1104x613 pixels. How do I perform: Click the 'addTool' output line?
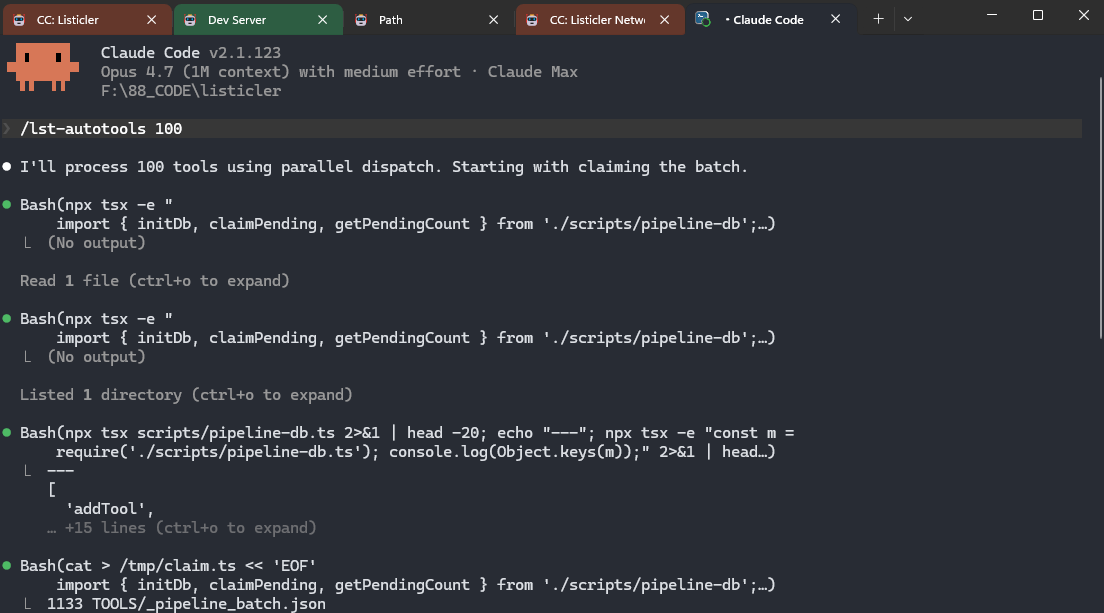[x=109, y=509]
